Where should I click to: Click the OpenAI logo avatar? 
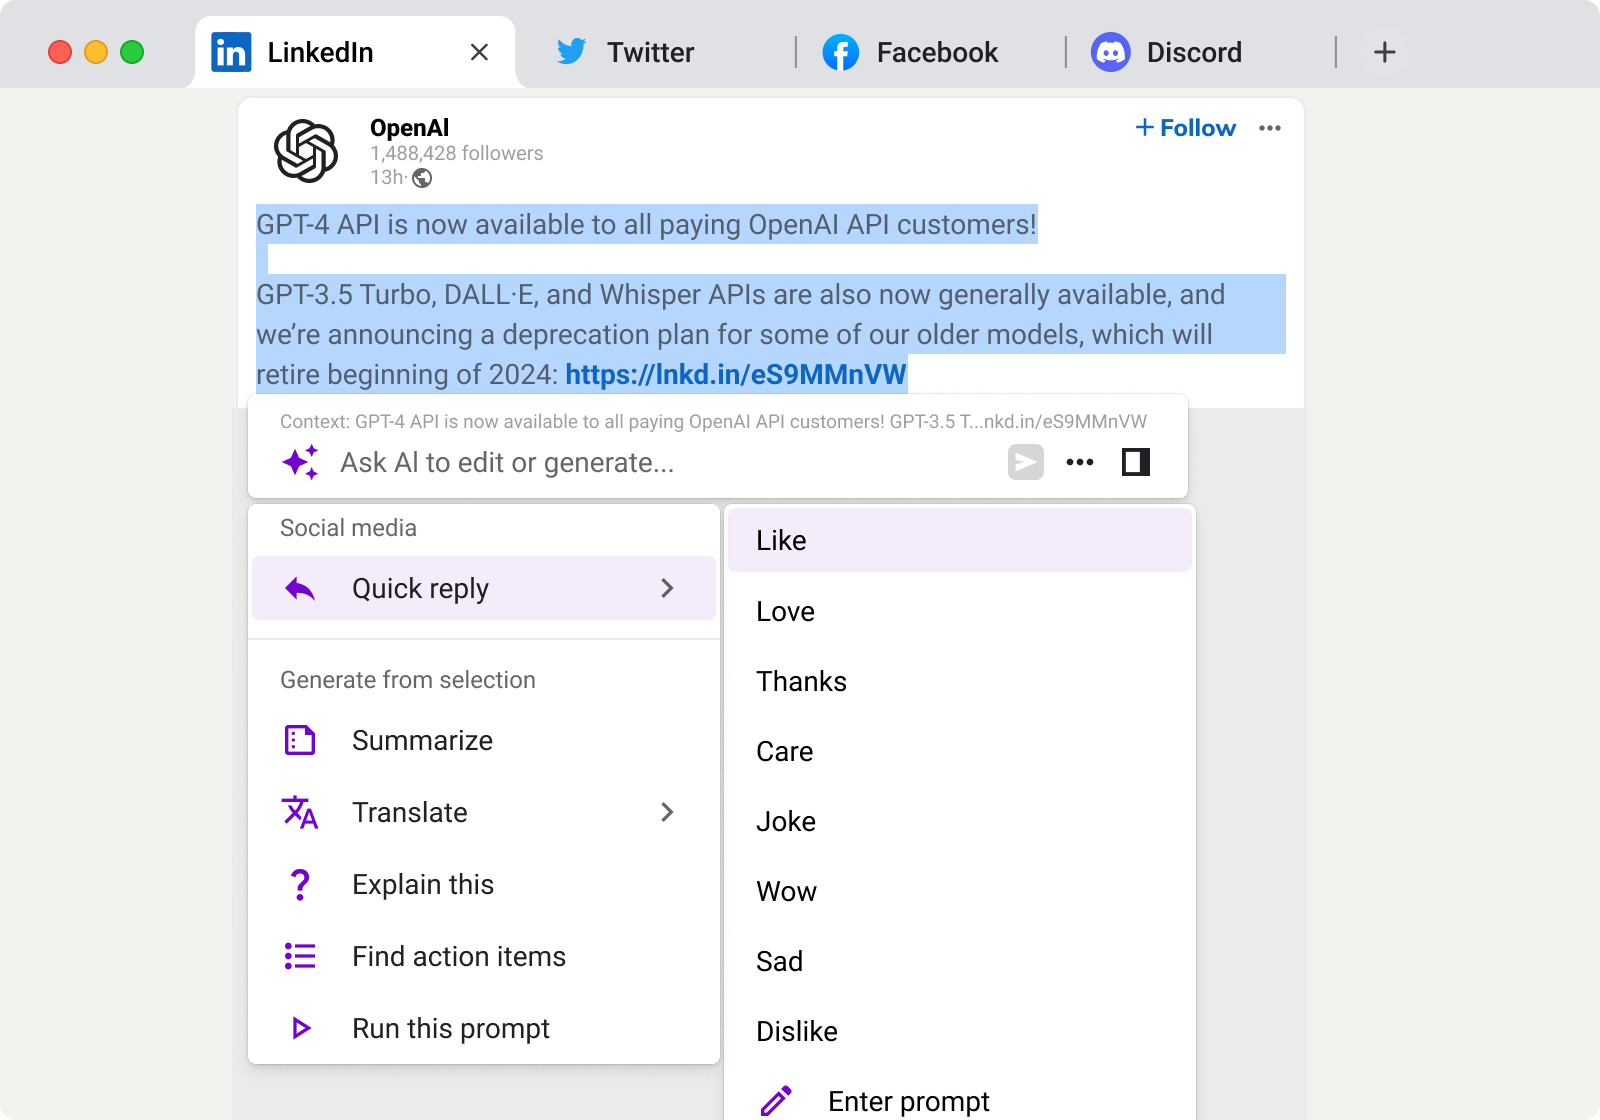click(x=306, y=151)
